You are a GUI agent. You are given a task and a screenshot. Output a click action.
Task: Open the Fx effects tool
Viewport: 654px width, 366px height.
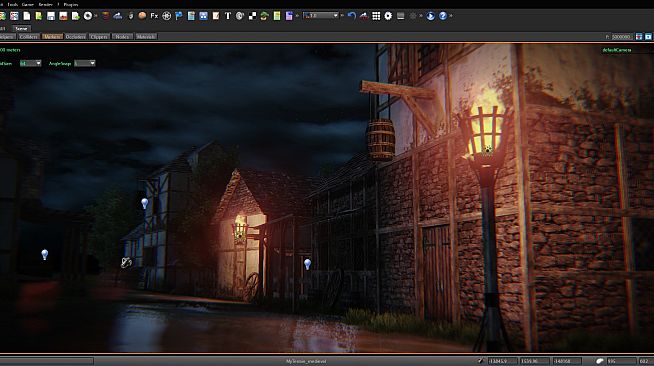click(x=154, y=16)
